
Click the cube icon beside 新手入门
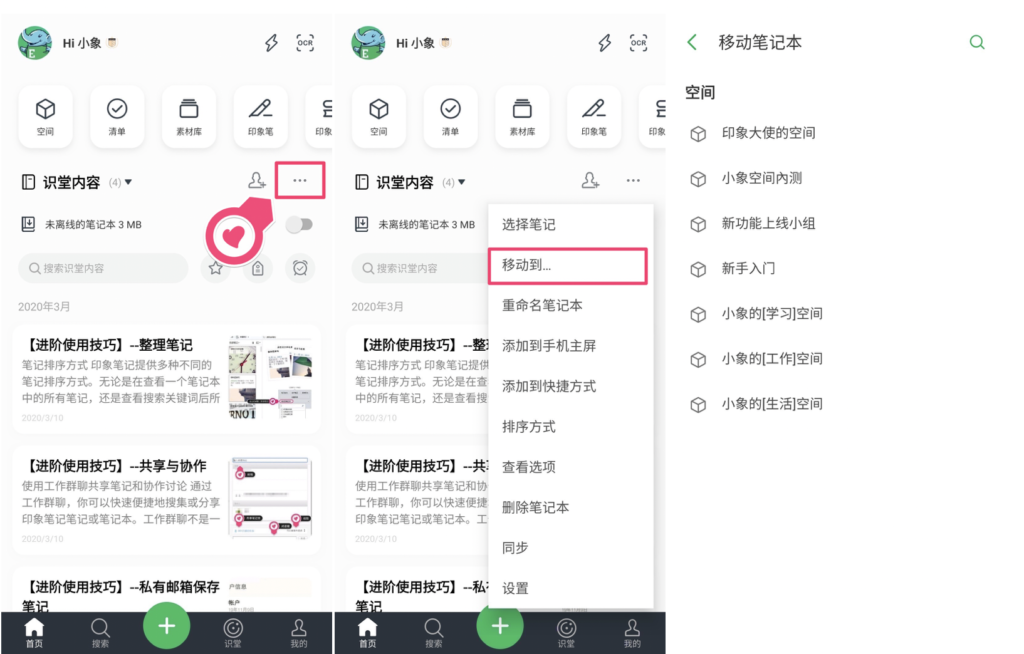pyautogui.click(x=699, y=269)
